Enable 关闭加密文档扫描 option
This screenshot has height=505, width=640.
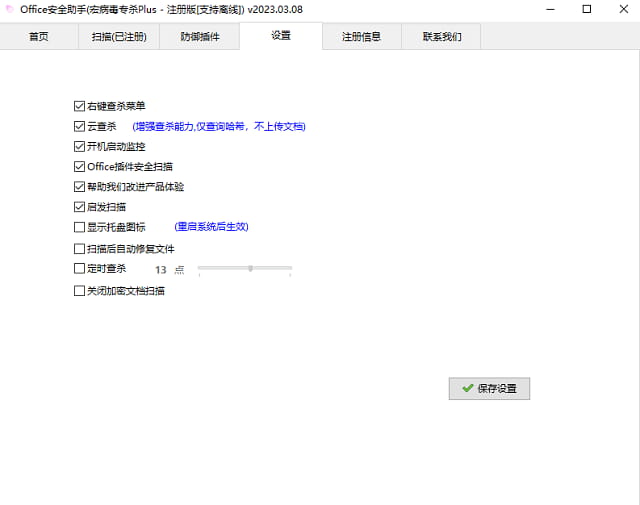[x=80, y=292]
